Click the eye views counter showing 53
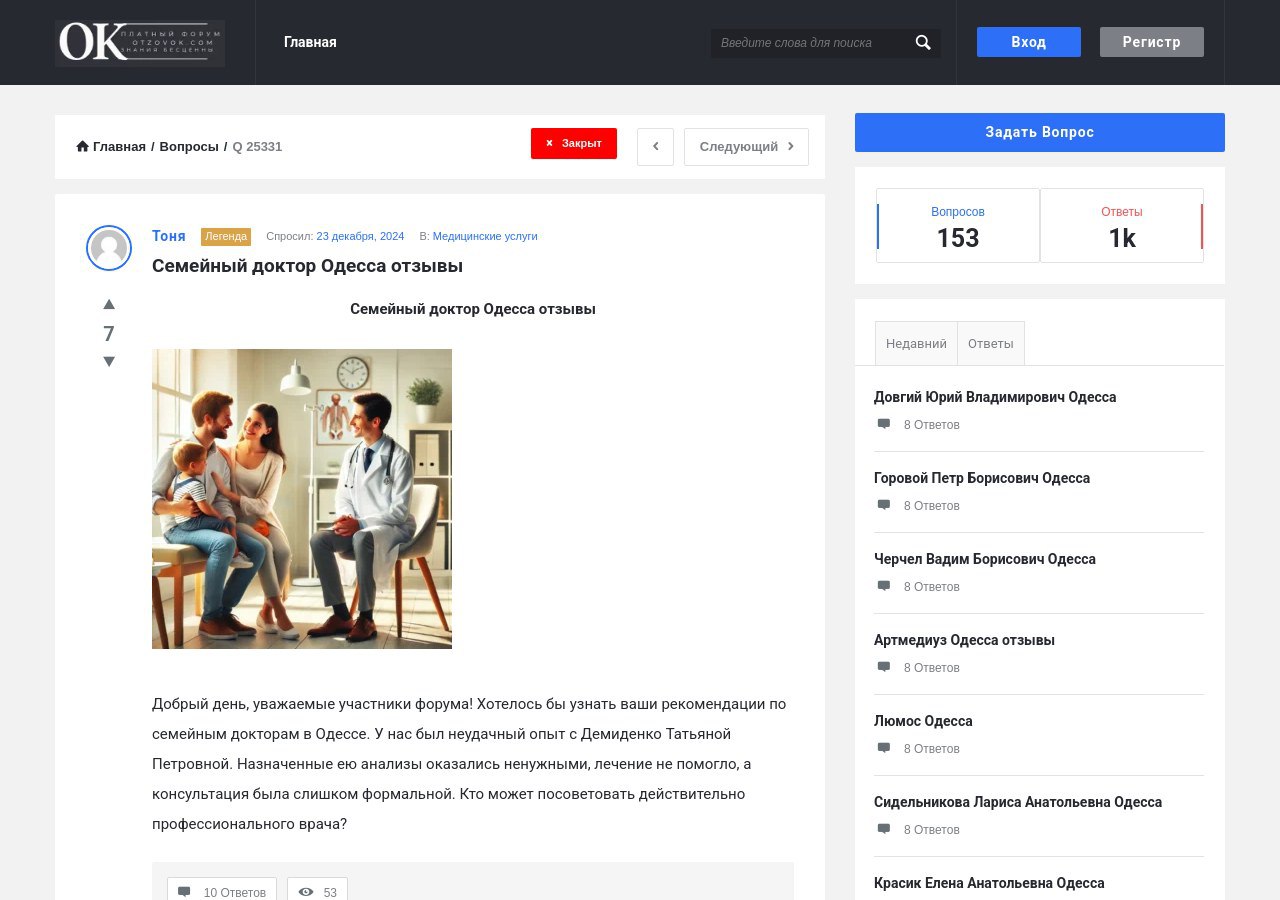Viewport: 1280px width, 900px height. 317,891
